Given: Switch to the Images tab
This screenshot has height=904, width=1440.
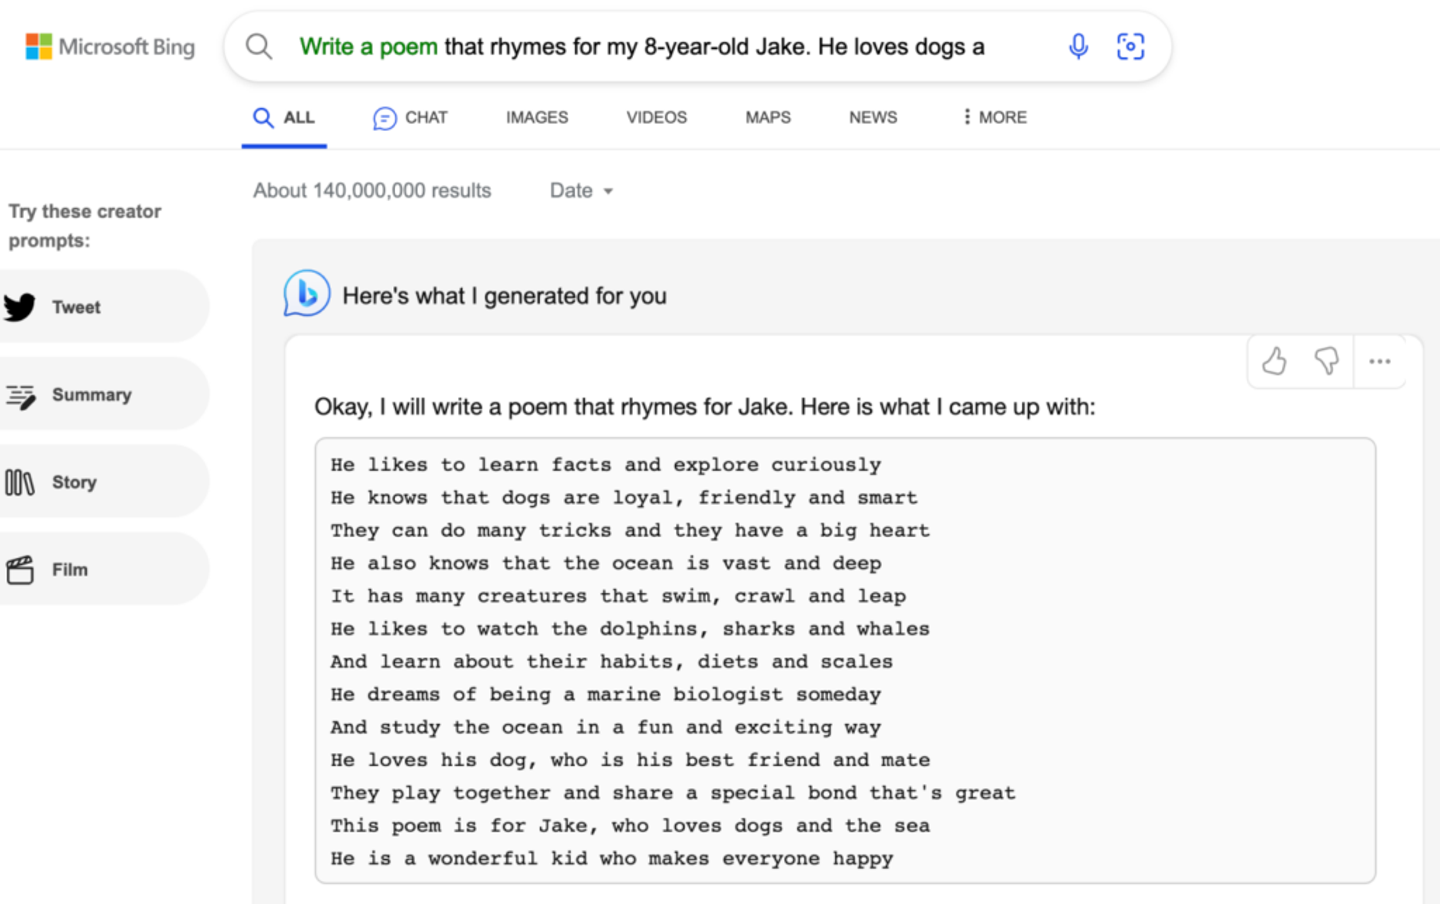Looking at the screenshot, I should [537, 118].
